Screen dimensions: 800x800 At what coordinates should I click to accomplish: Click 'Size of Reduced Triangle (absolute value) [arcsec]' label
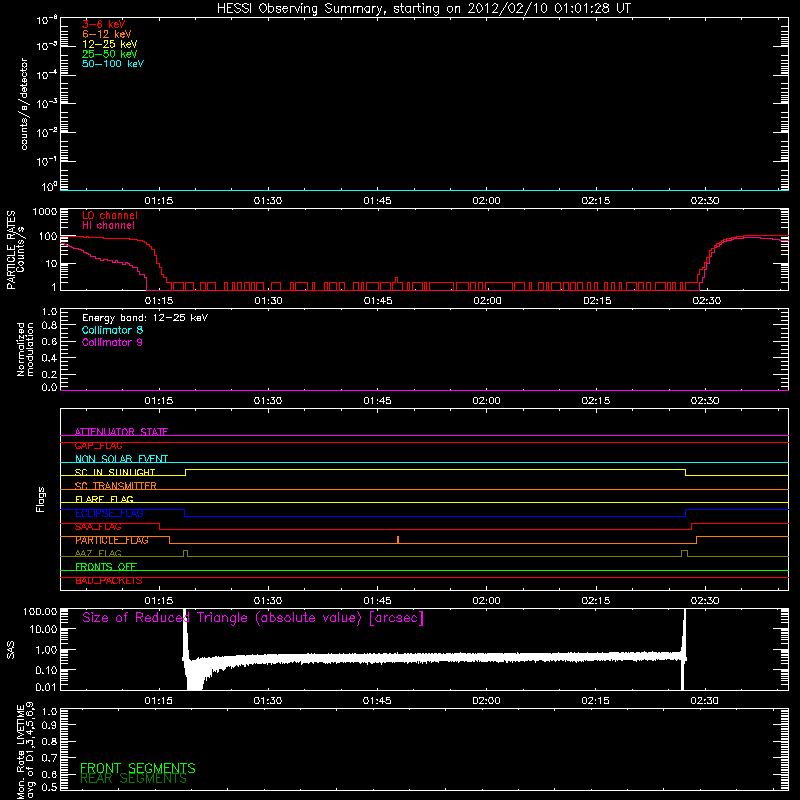pos(253,618)
